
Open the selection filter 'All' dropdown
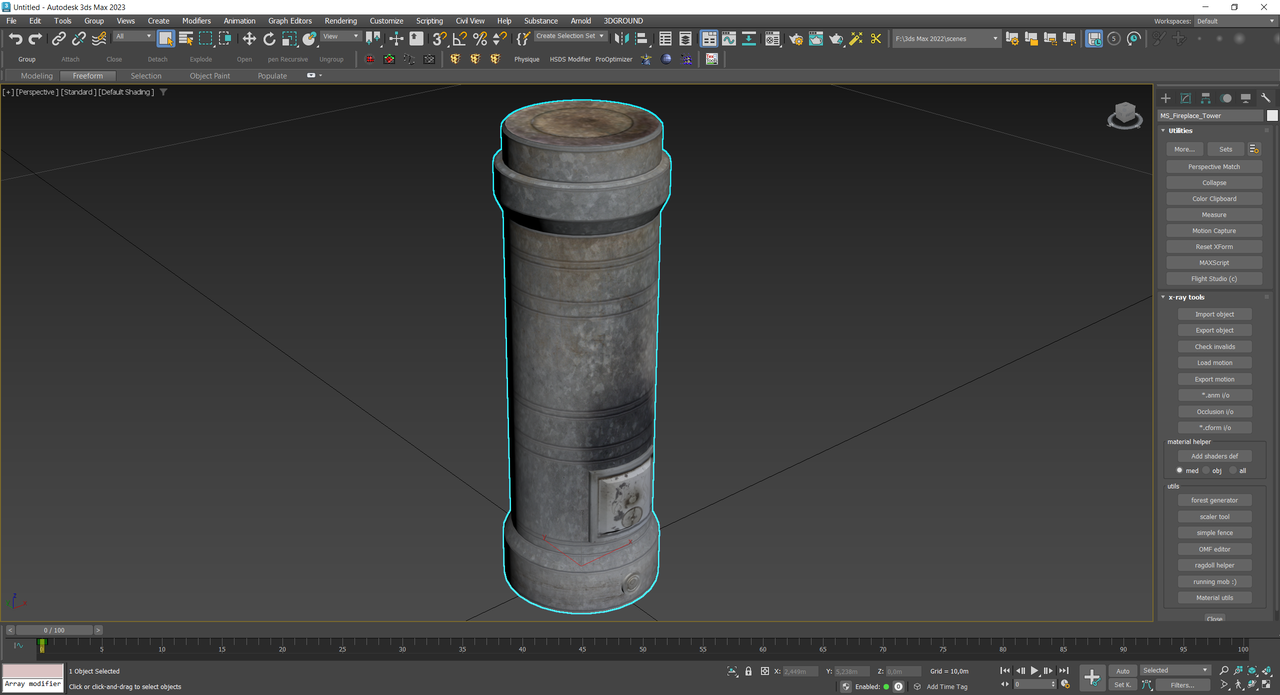pos(133,37)
